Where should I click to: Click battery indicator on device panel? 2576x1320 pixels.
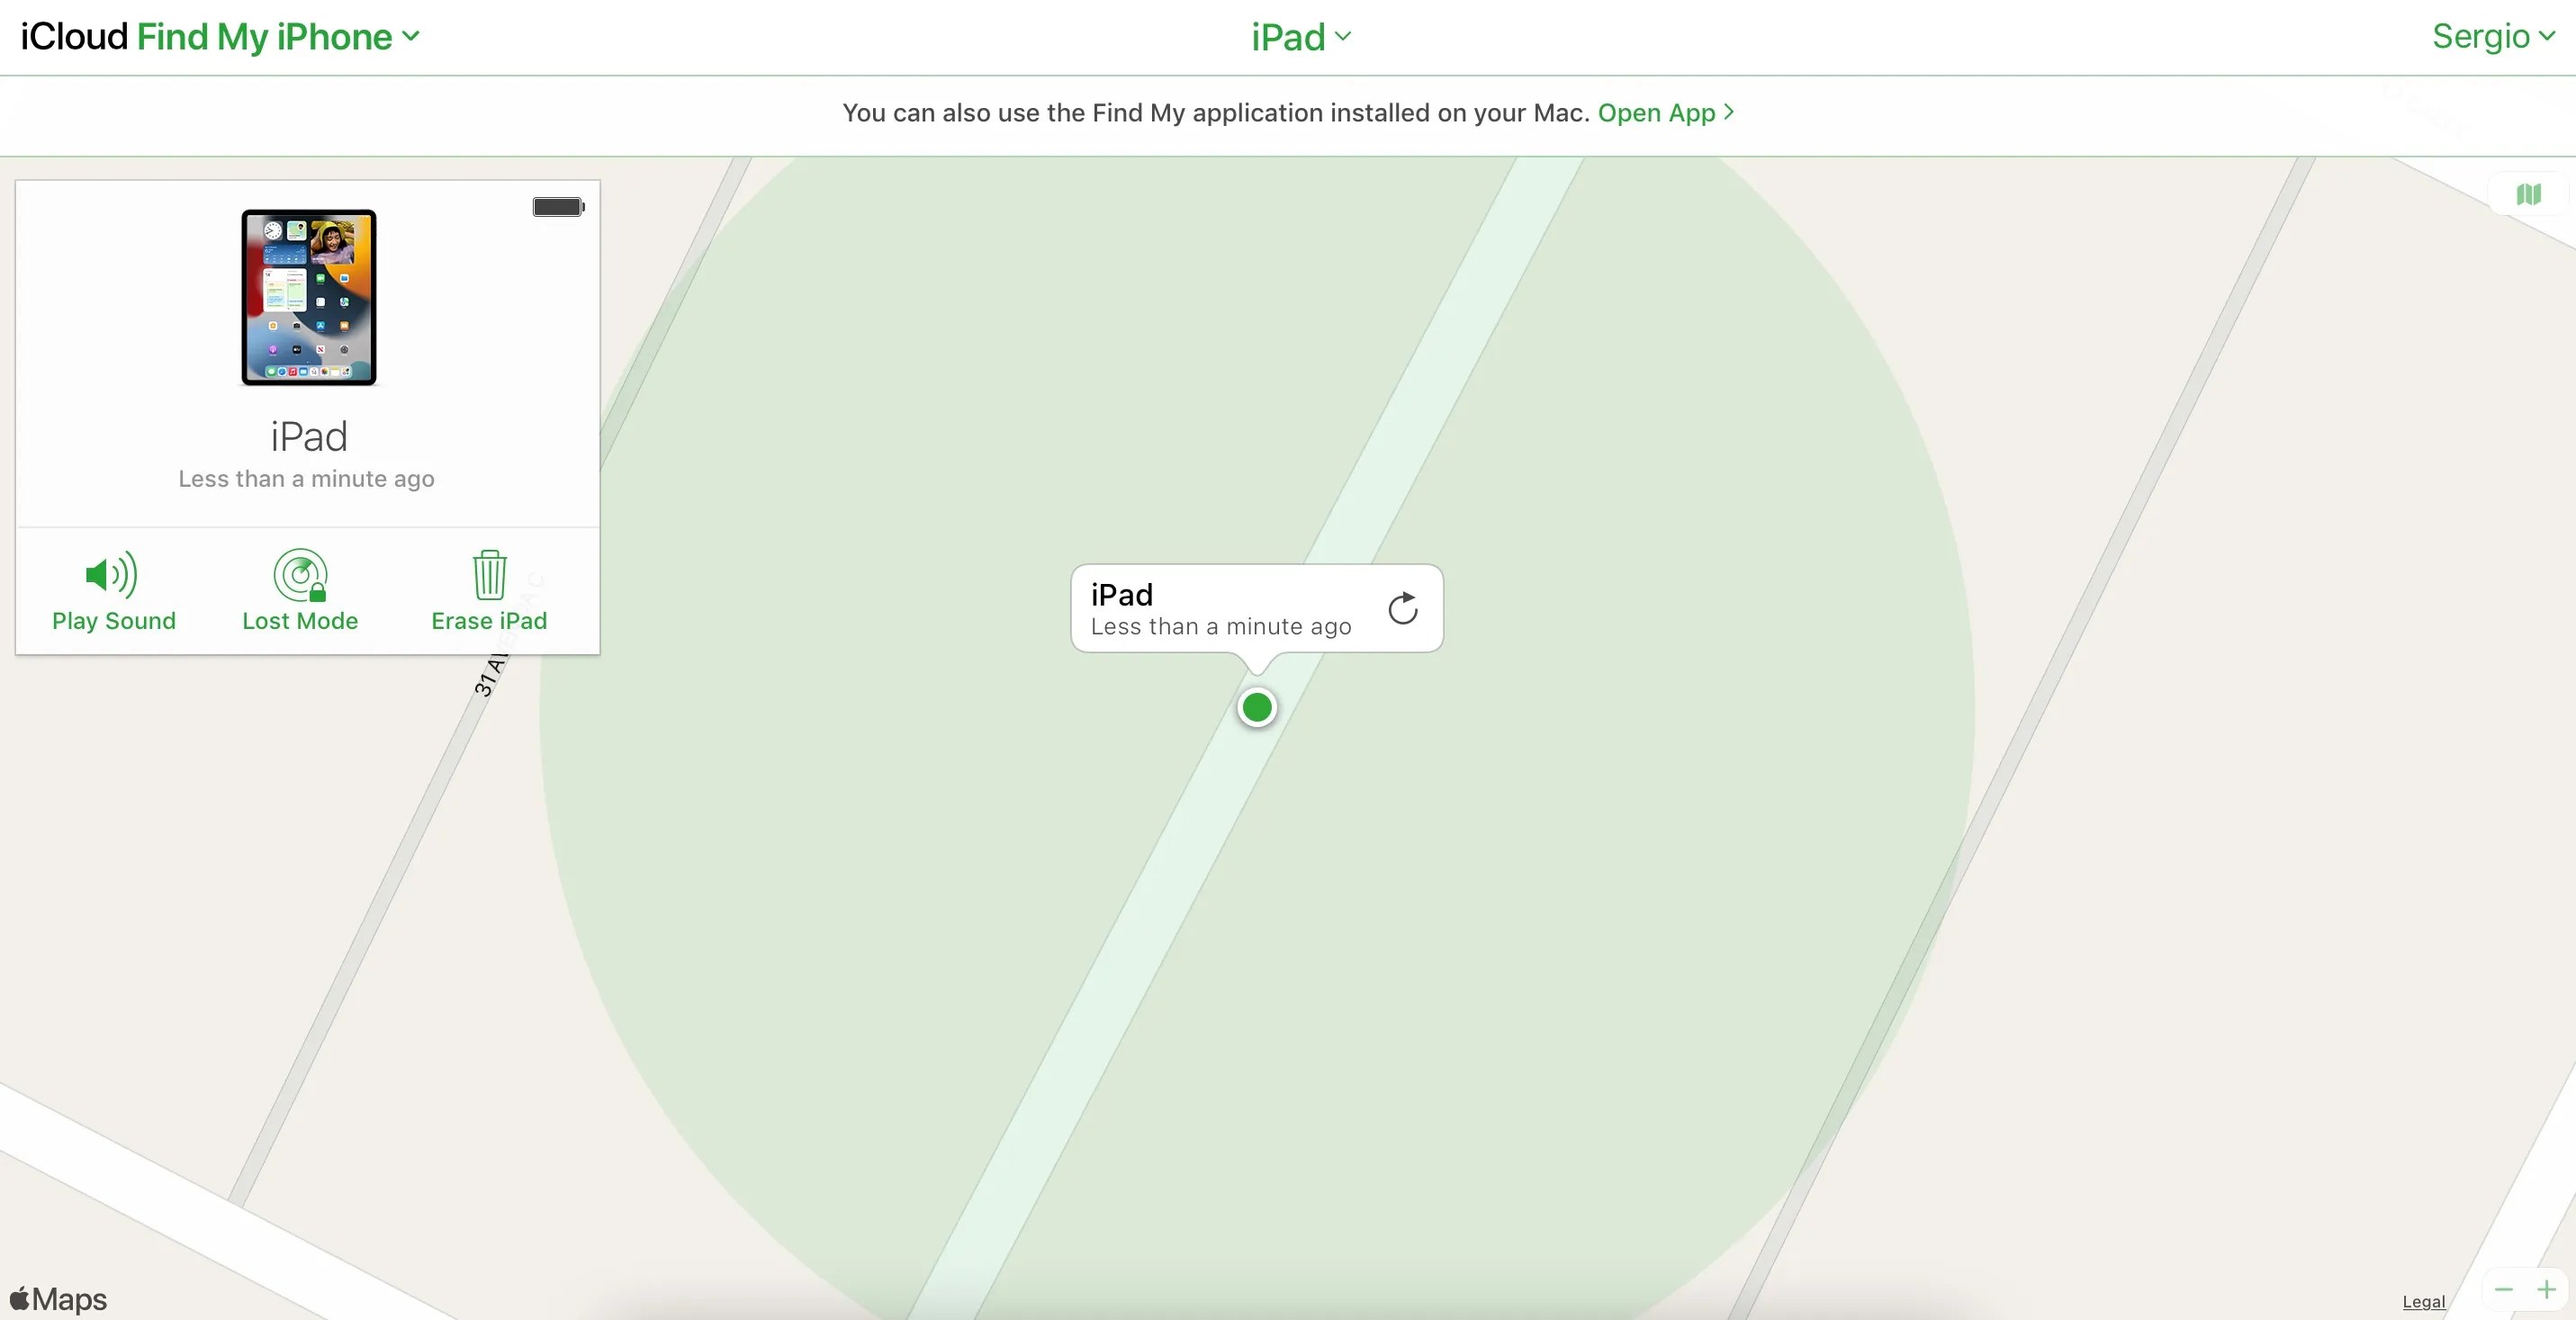555,205
